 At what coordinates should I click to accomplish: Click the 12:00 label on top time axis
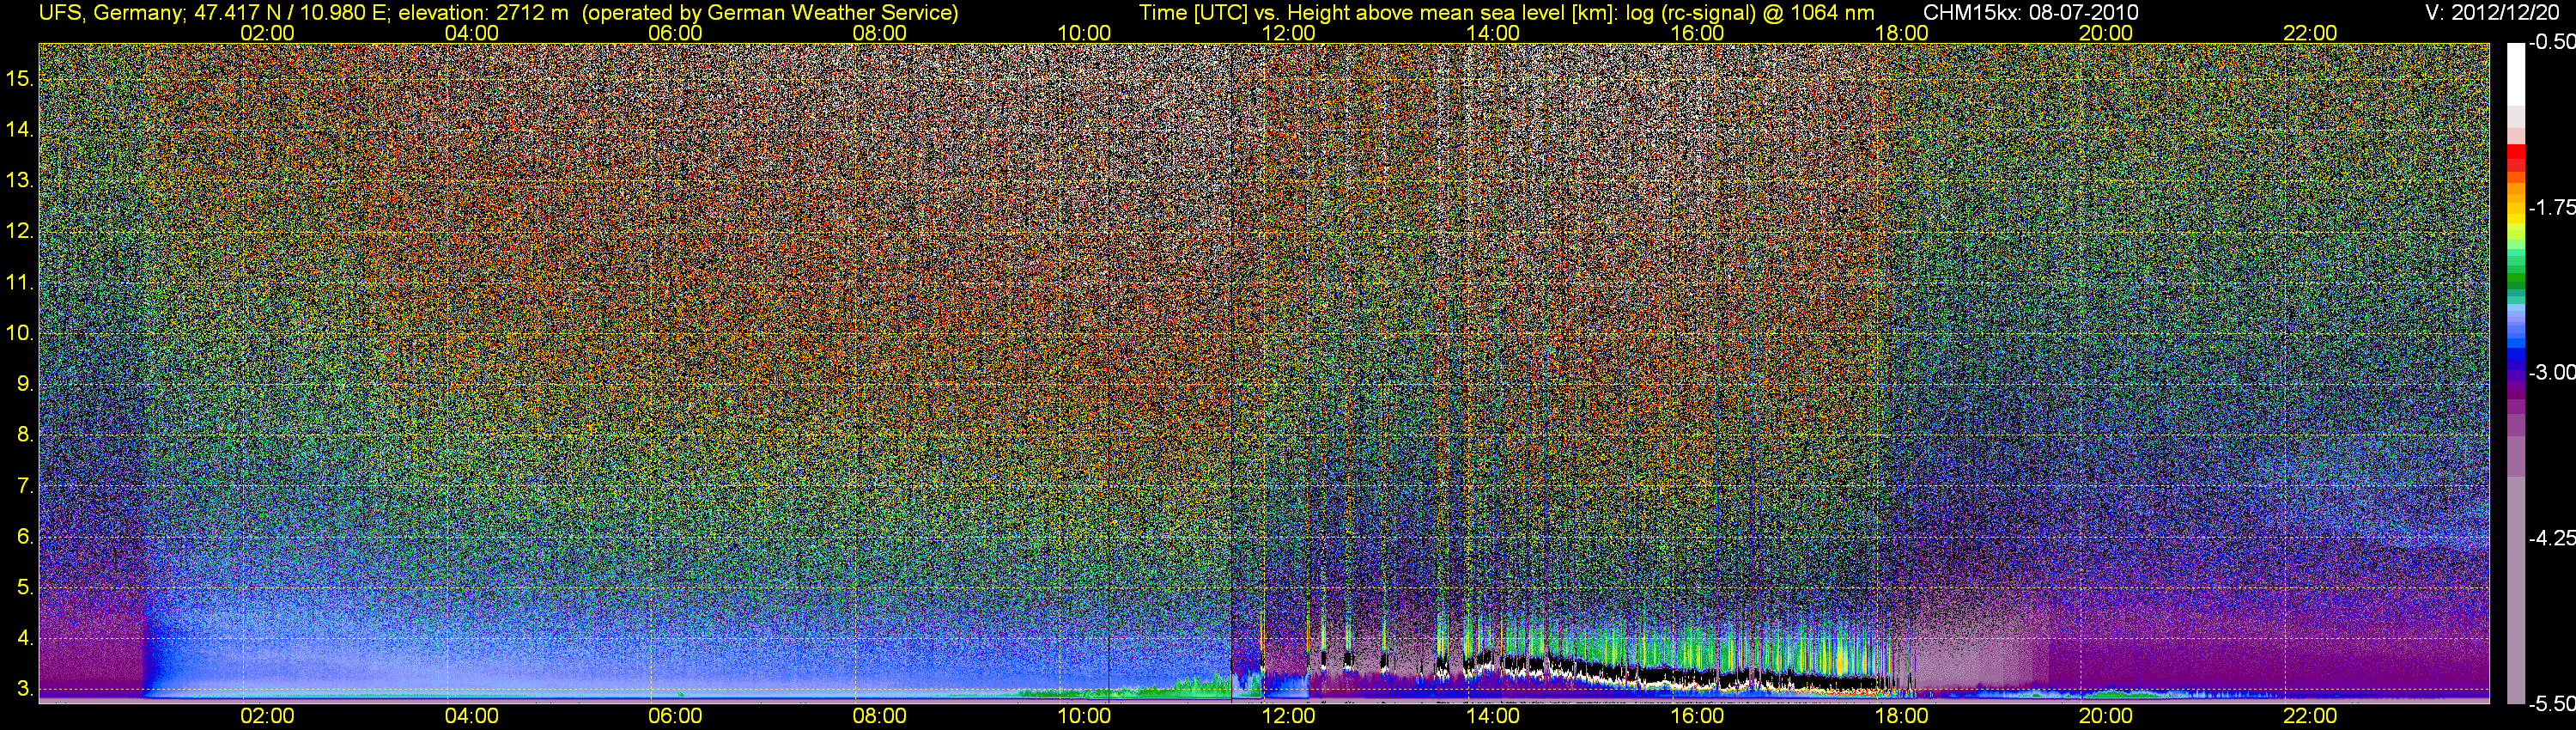[1288, 33]
